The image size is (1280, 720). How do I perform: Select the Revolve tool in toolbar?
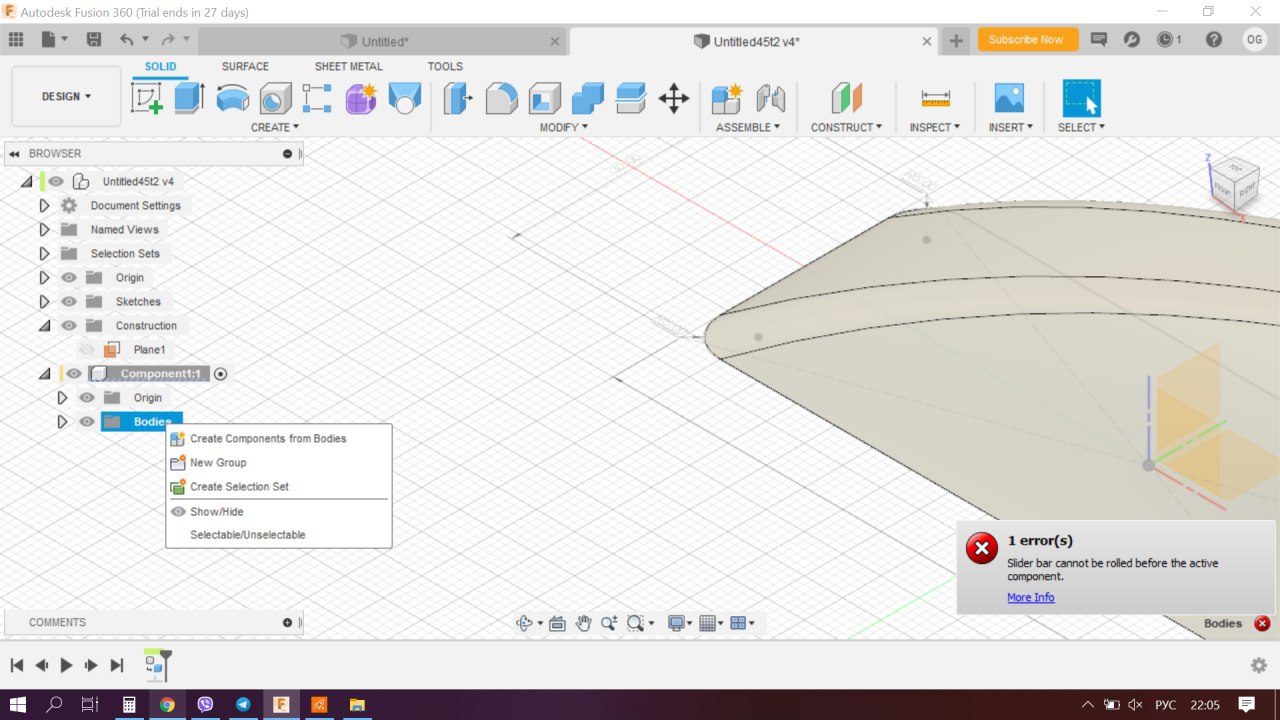tap(232, 98)
